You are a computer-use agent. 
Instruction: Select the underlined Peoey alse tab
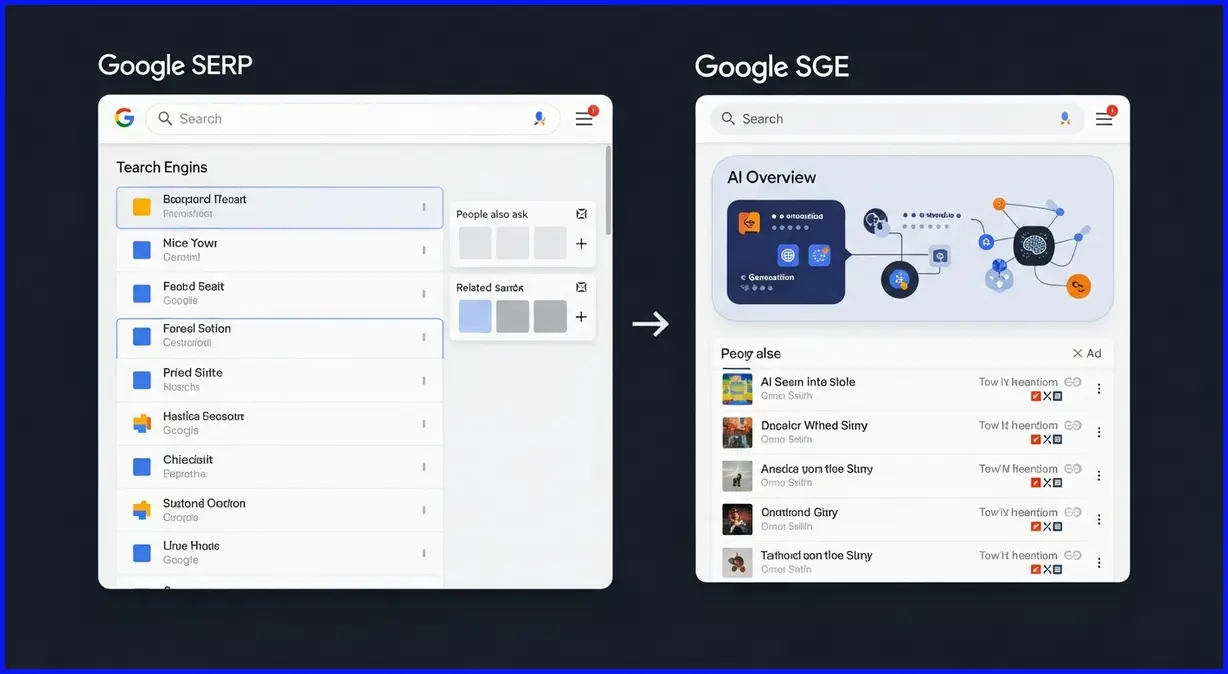(751, 354)
